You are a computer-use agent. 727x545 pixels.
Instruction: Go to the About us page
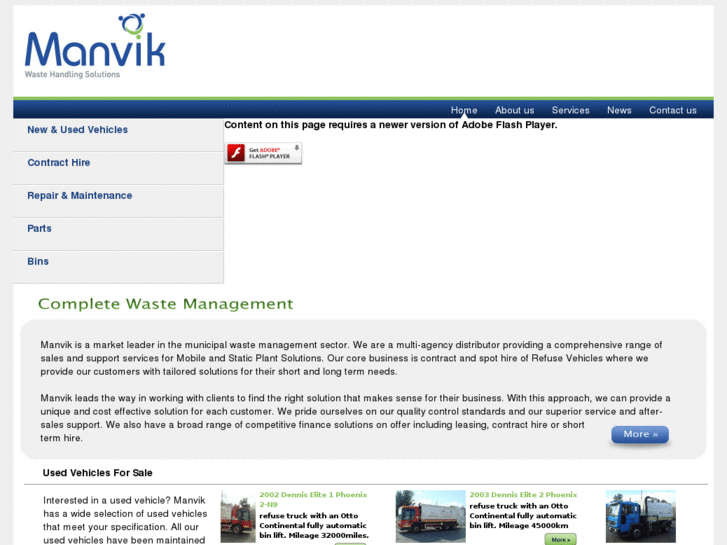tap(514, 110)
